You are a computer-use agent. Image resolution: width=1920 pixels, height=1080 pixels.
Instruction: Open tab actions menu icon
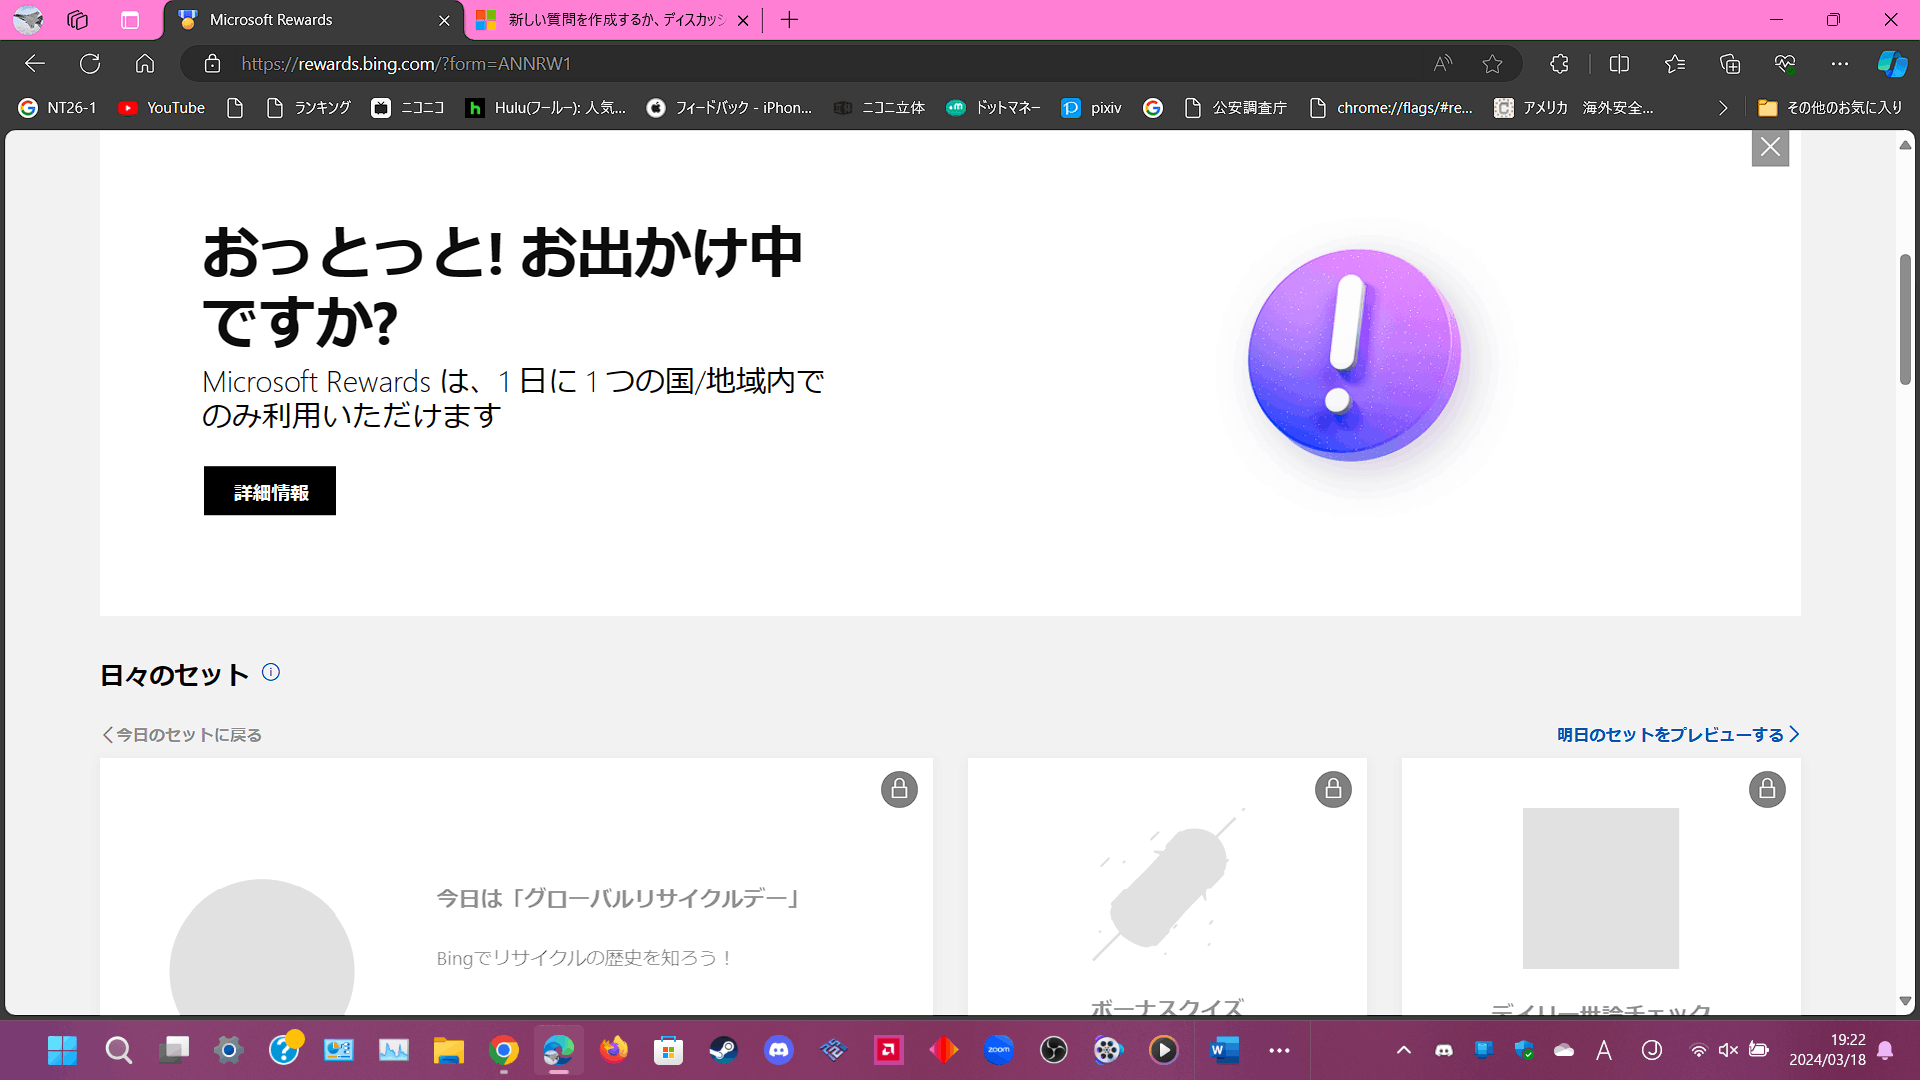click(130, 19)
